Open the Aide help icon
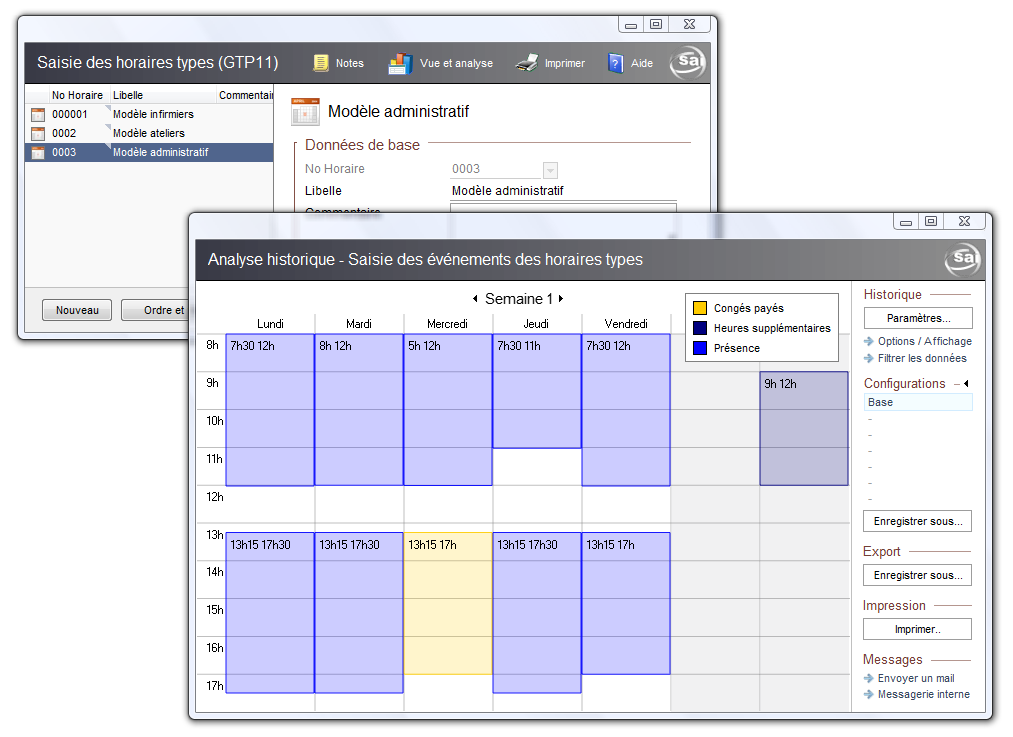The width and height of the screenshot is (1013, 737). [x=616, y=63]
